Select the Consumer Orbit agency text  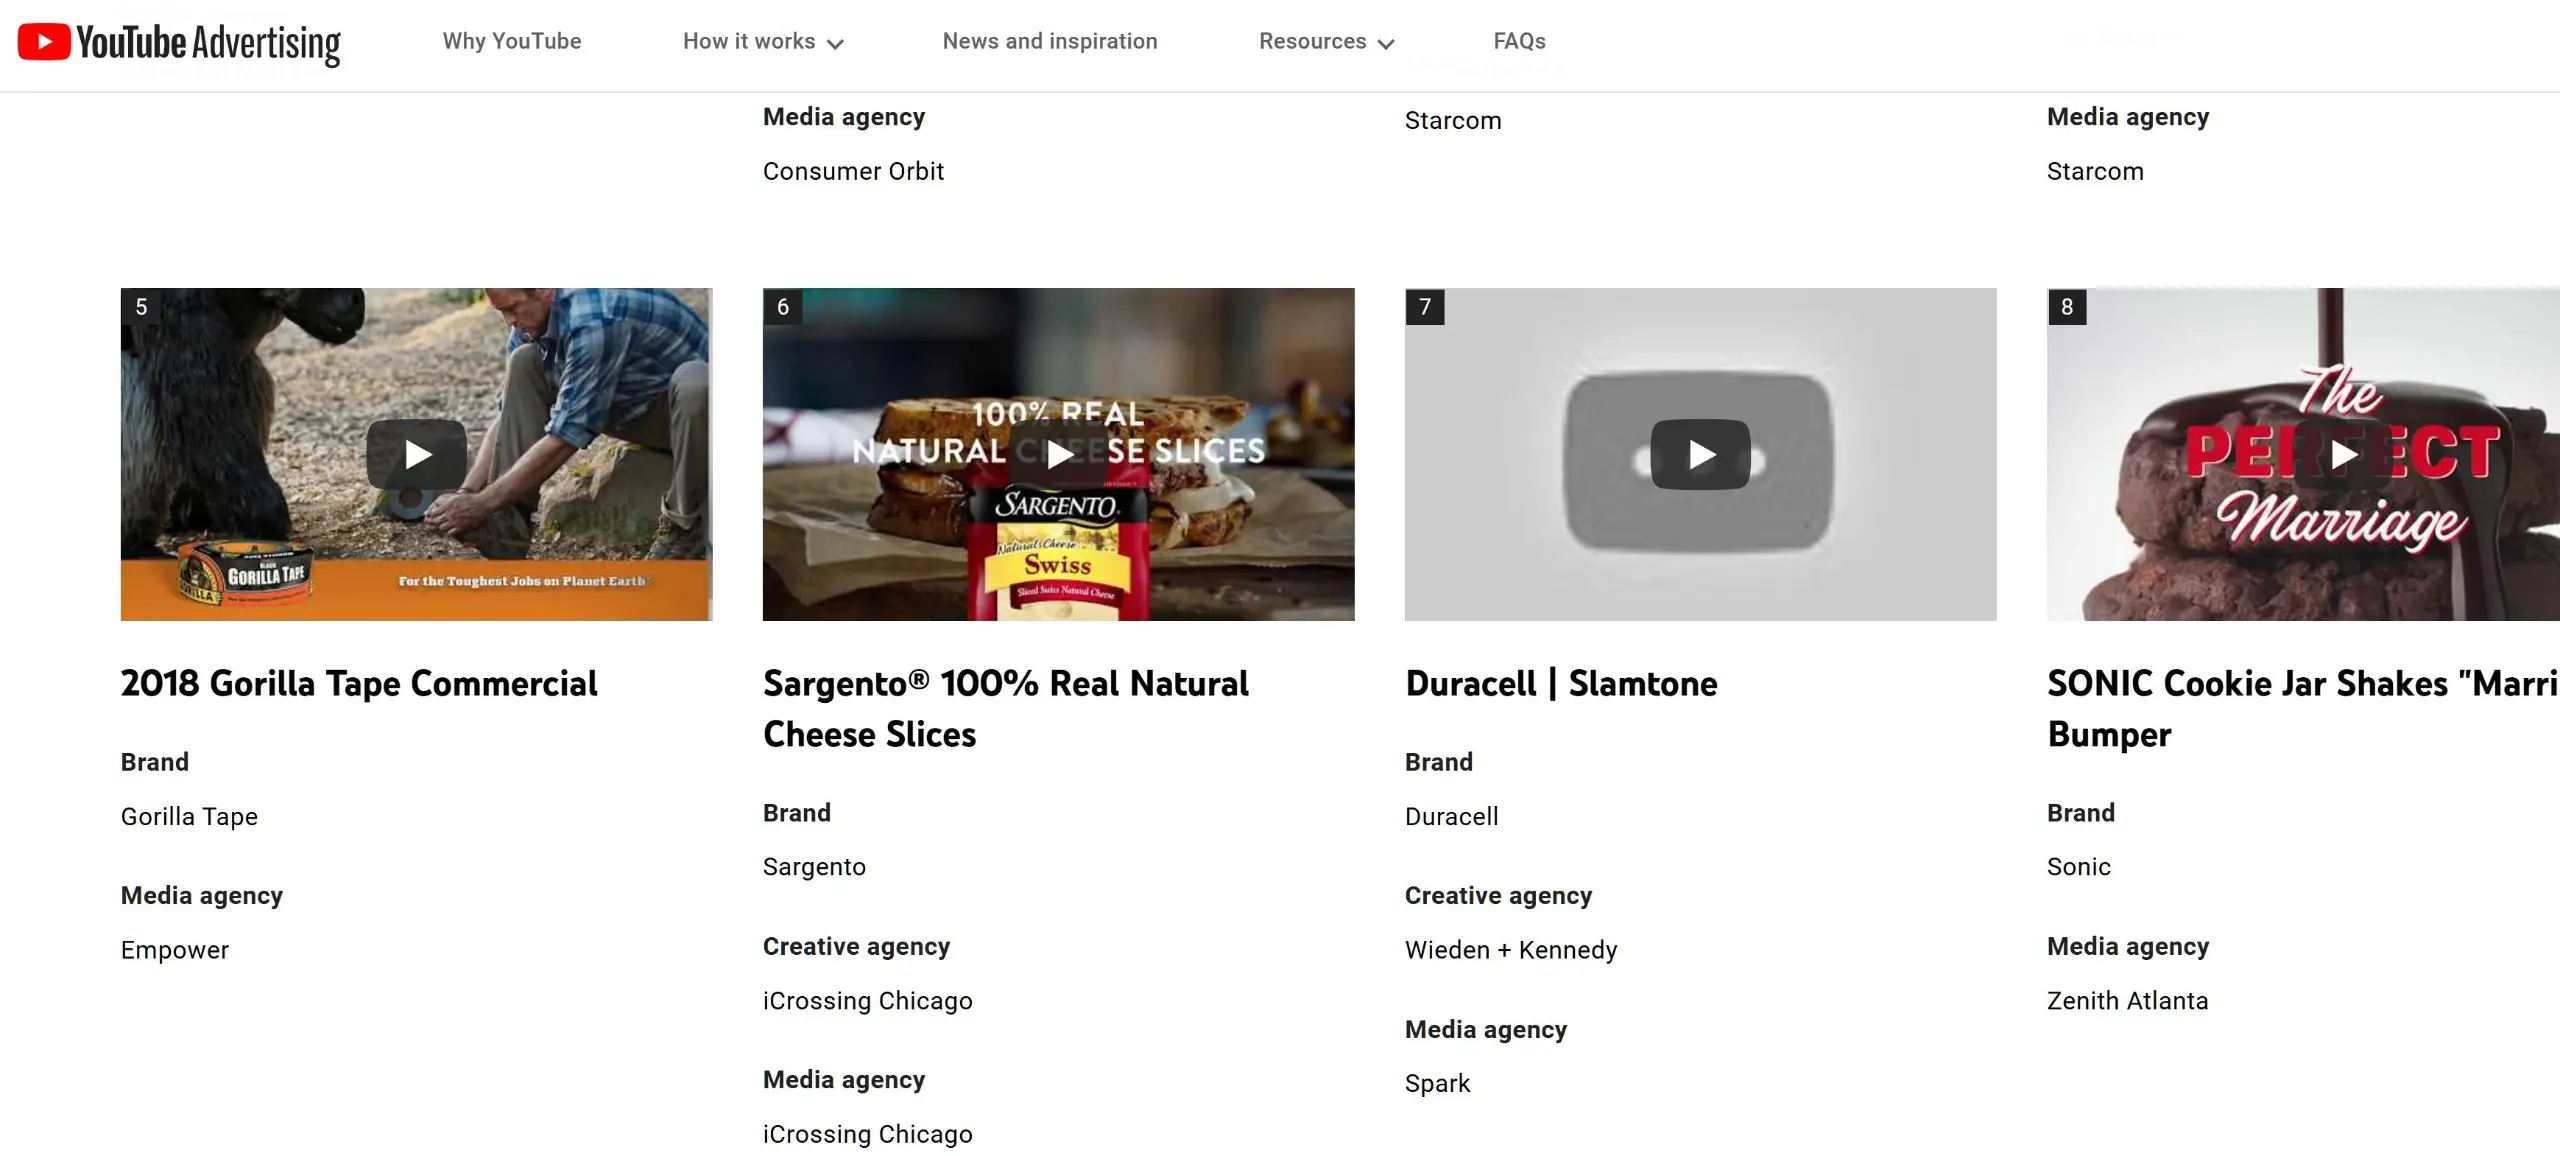point(853,171)
